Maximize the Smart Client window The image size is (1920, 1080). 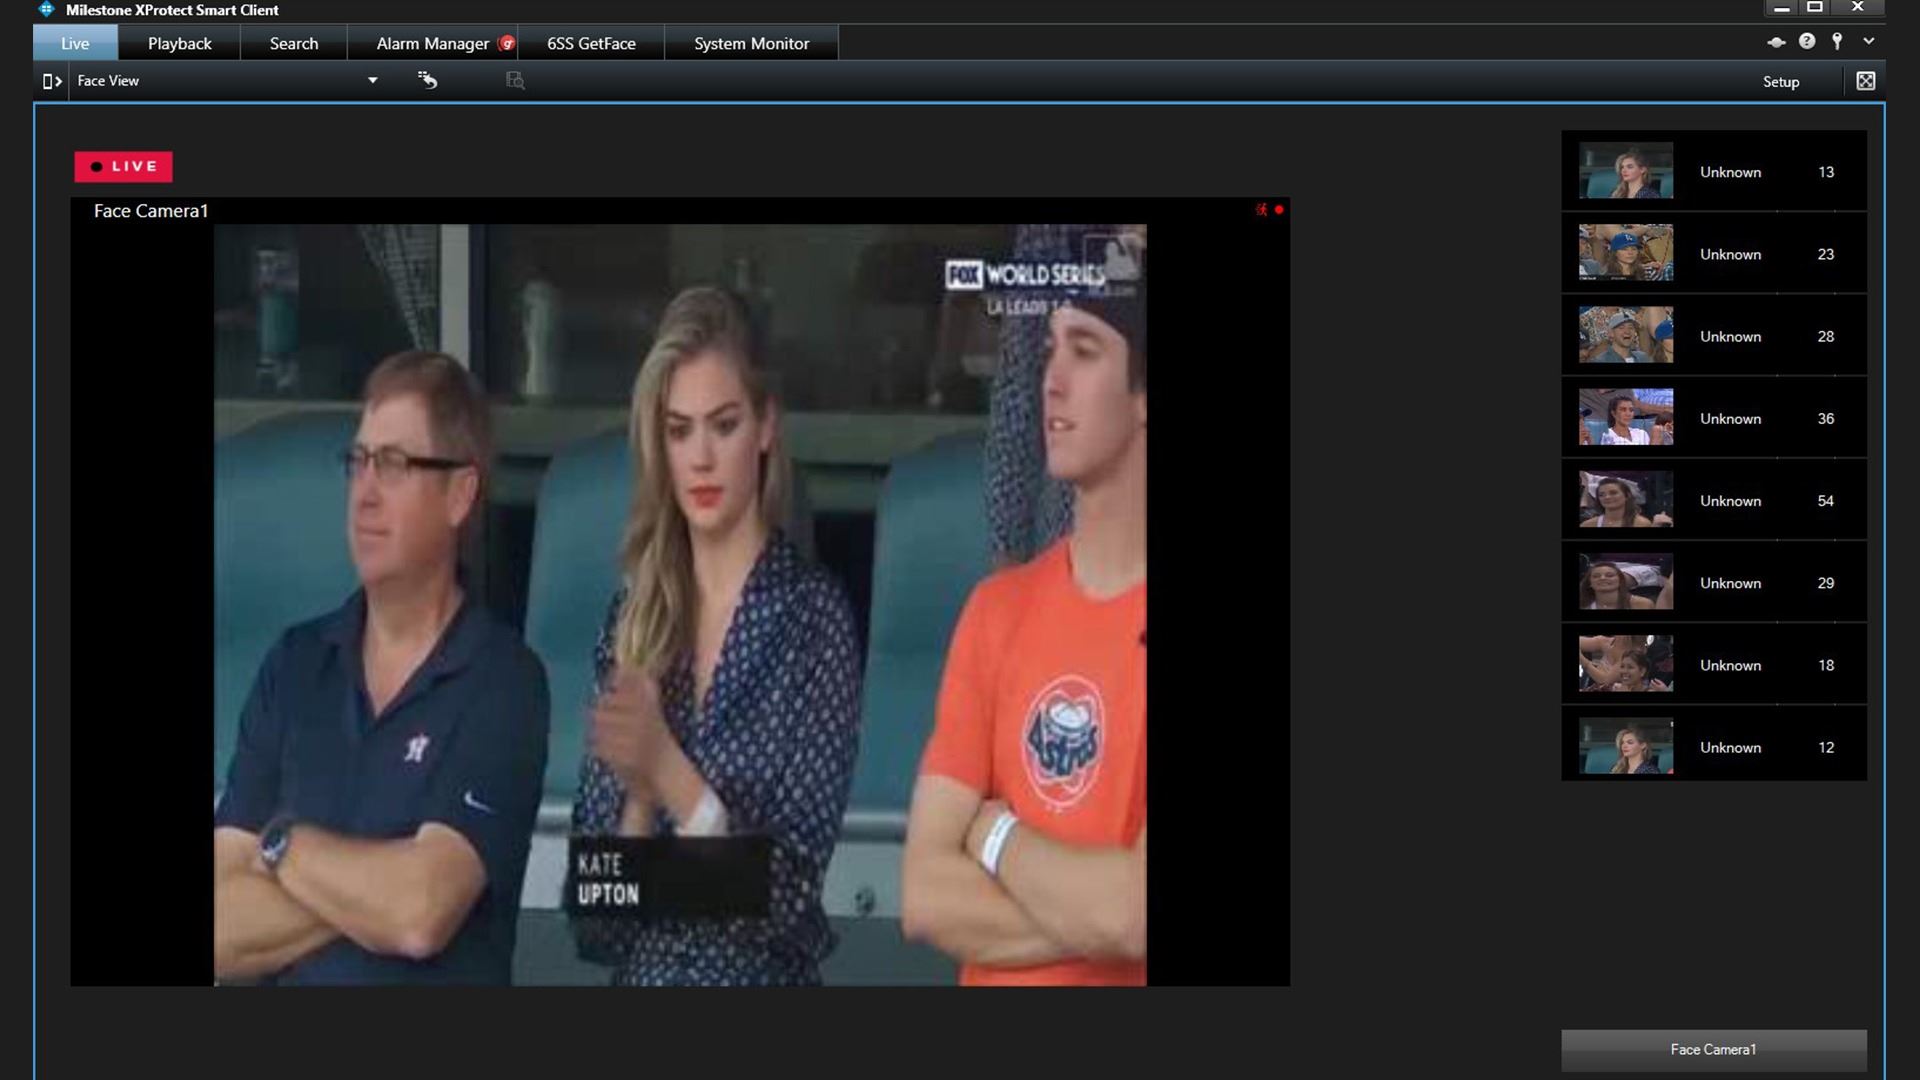coord(1814,7)
